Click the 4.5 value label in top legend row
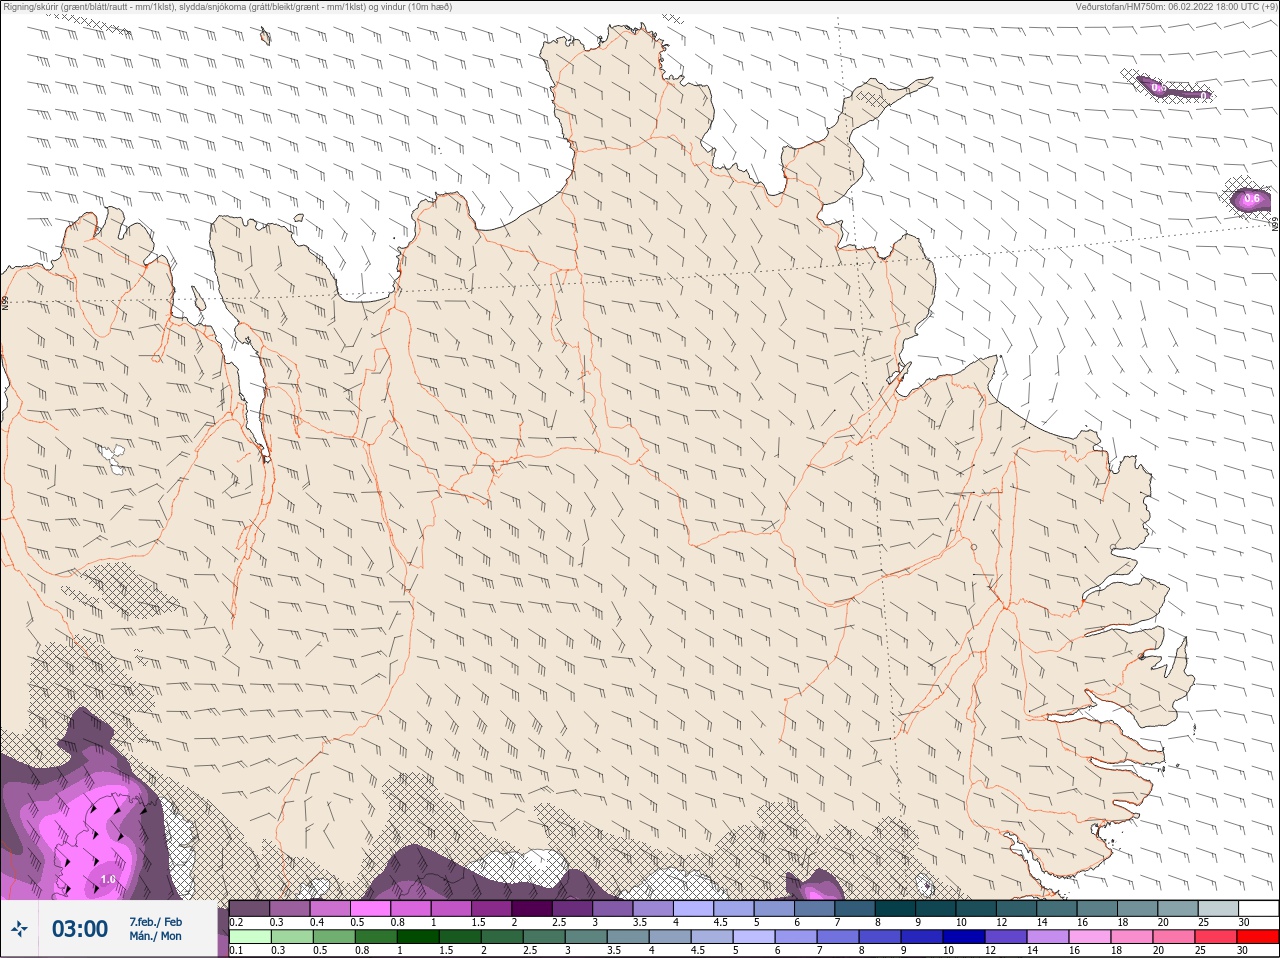The height and width of the screenshot is (958, 1280). [720, 922]
